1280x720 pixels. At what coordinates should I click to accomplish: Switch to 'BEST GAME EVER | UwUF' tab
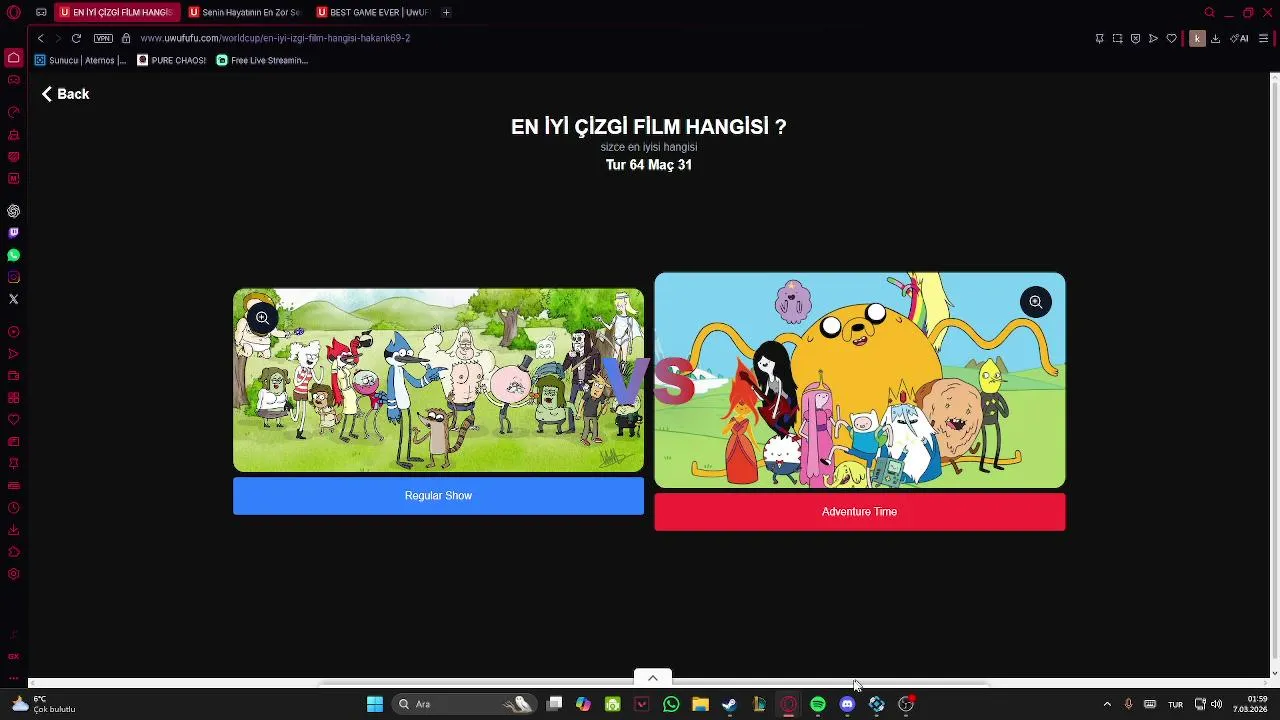pyautogui.click(x=373, y=12)
